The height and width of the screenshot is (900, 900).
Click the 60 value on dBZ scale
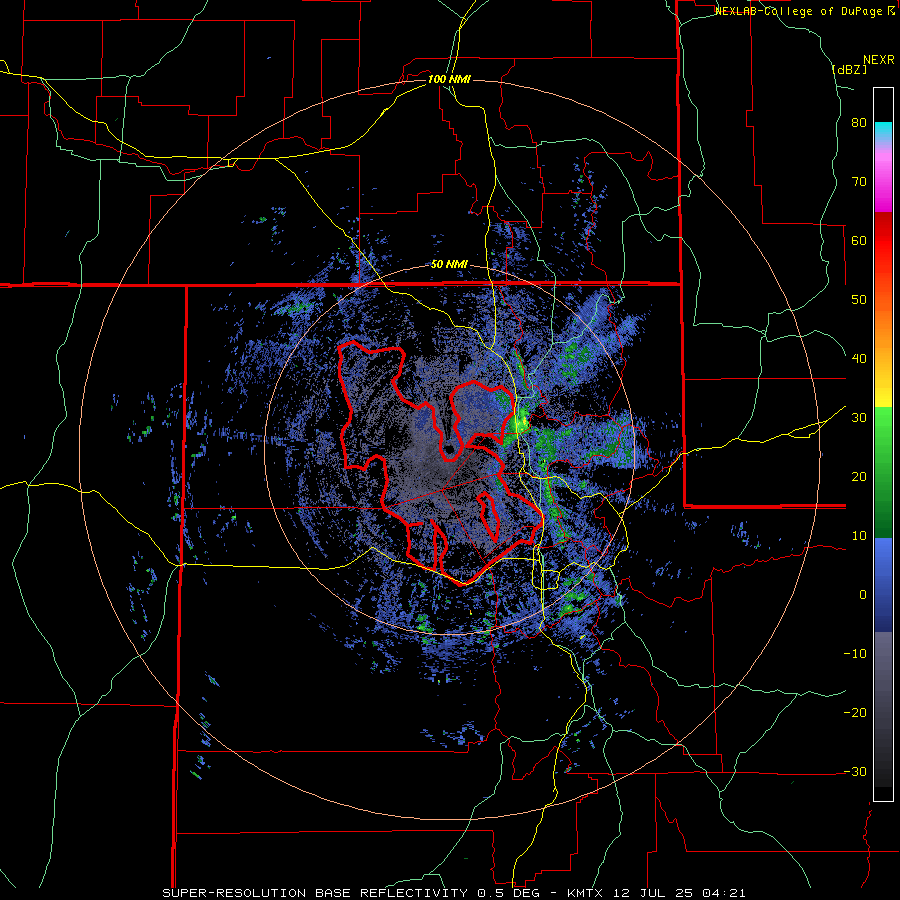(859, 240)
